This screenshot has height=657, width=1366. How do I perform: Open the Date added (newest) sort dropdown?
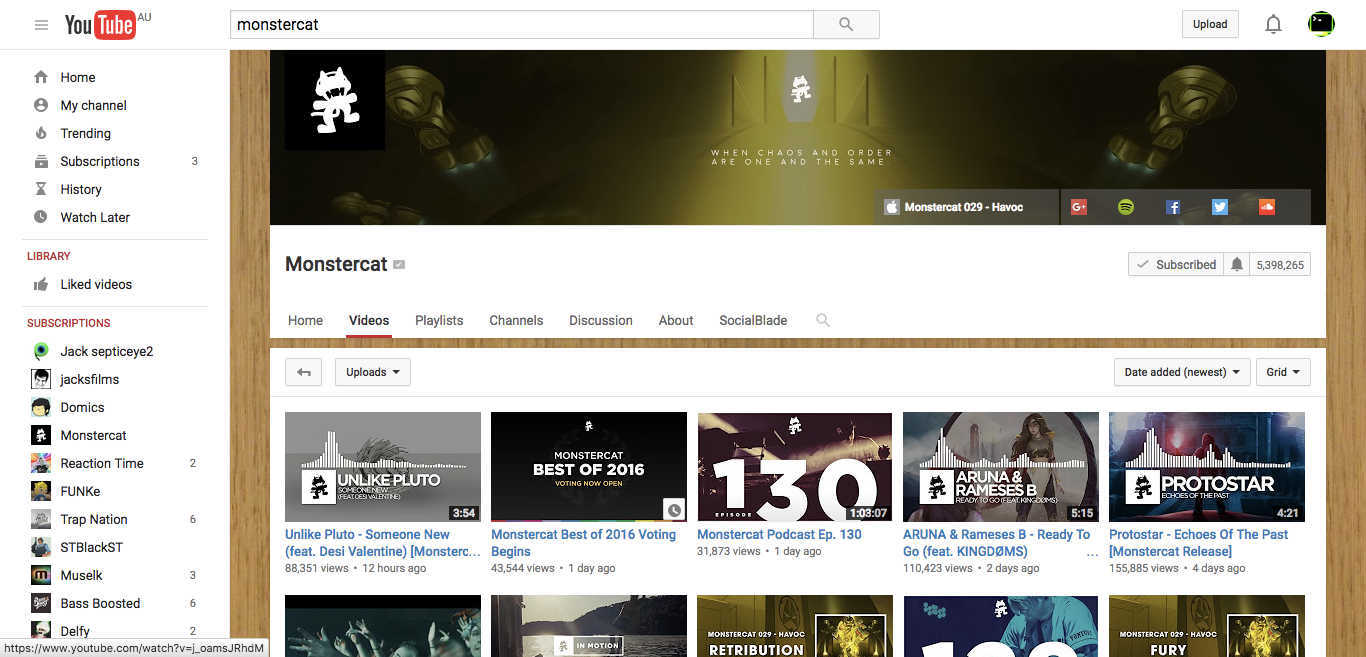tap(1182, 372)
